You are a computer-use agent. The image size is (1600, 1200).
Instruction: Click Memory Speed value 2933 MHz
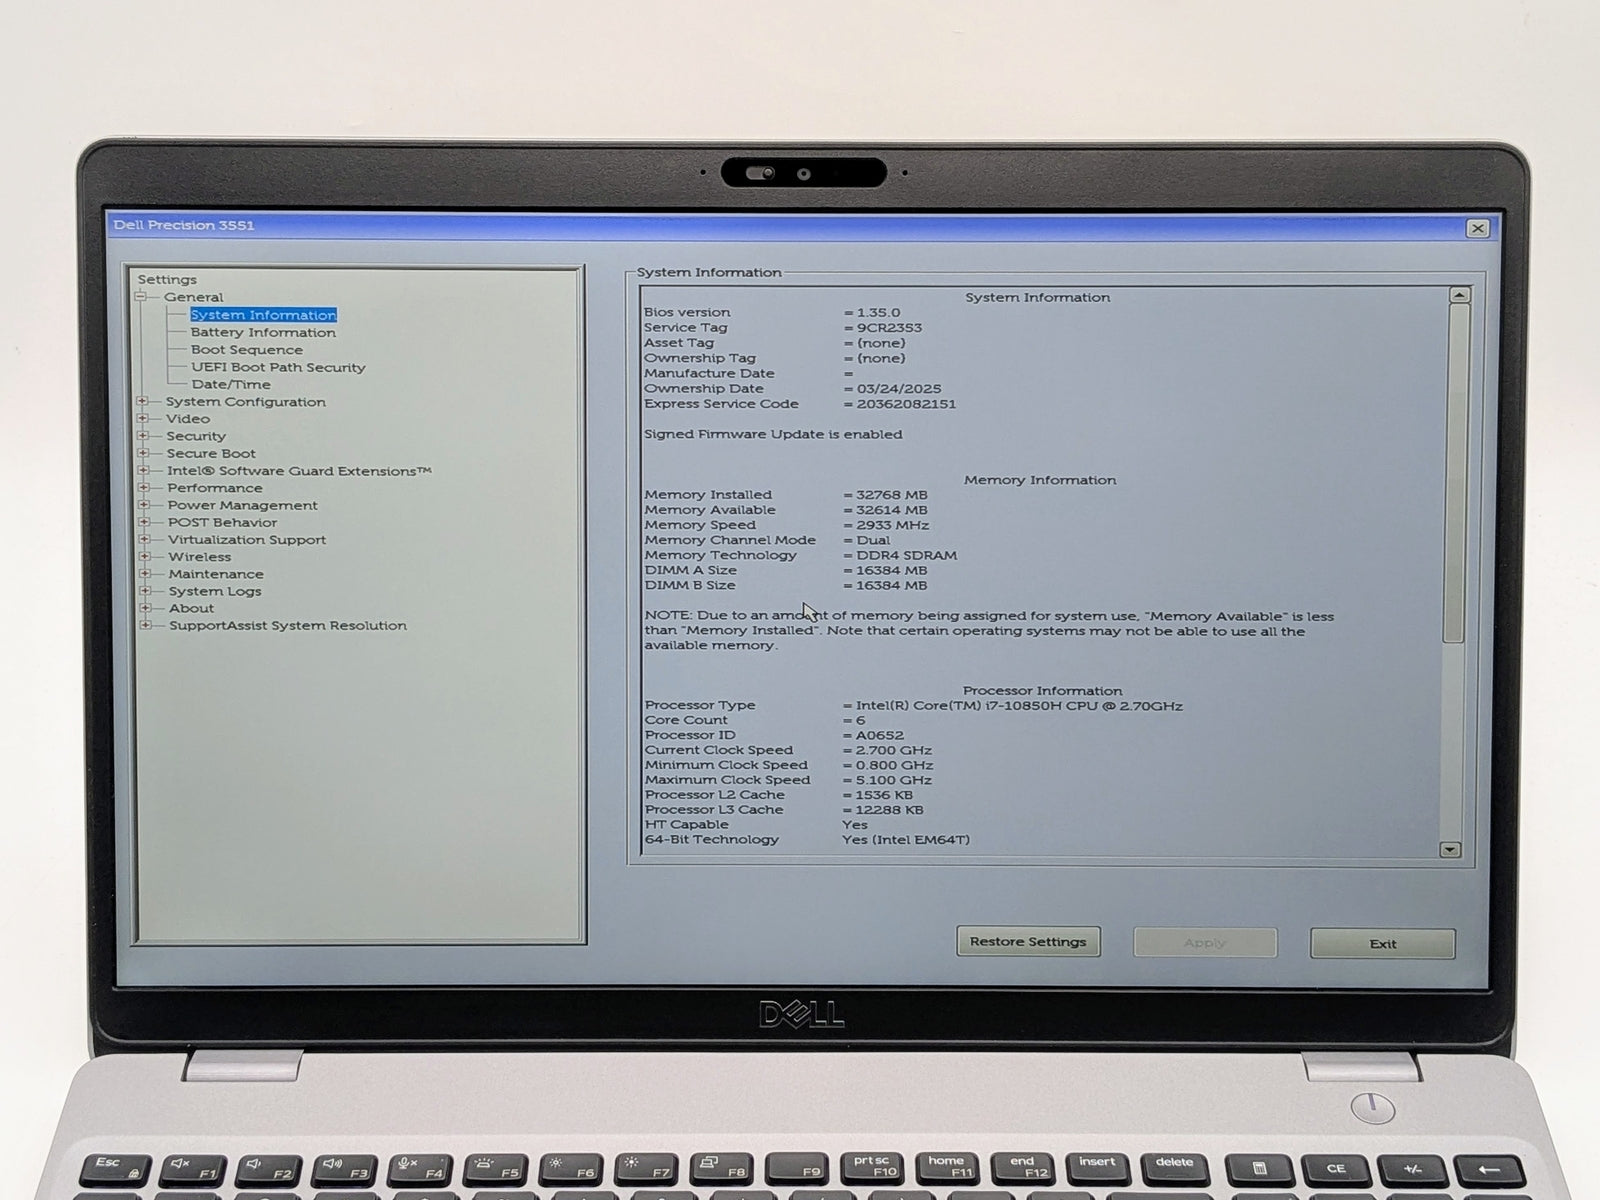click(x=892, y=525)
